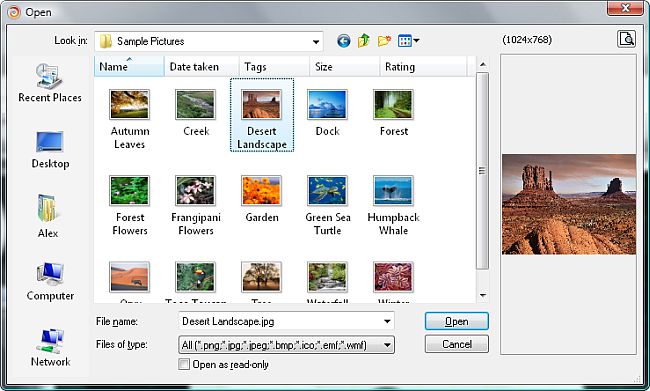Select the Waterfall thumbnail in bottom row
The width and height of the screenshot is (650, 391).
pyautogui.click(x=327, y=277)
